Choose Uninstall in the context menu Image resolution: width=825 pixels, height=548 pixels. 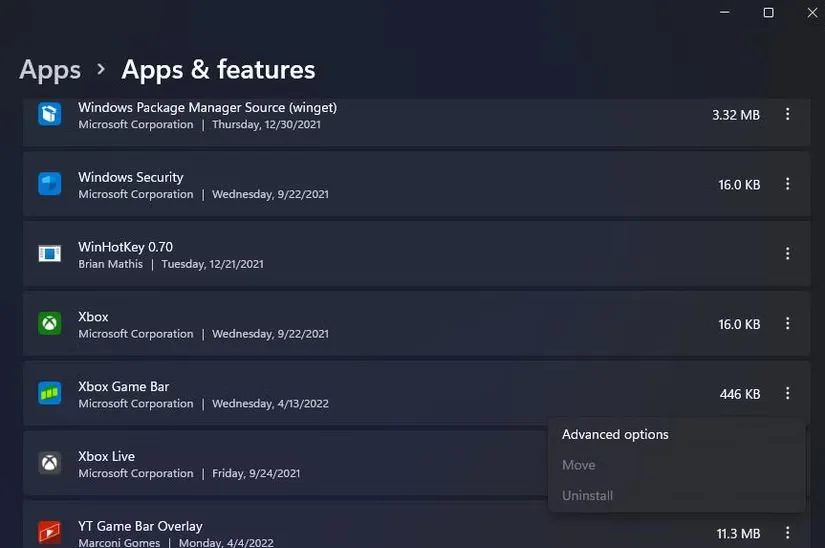(588, 496)
